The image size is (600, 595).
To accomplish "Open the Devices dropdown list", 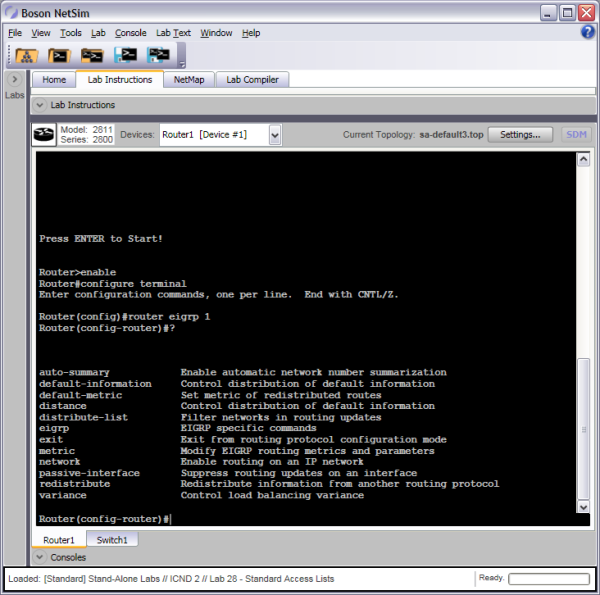I will pyautogui.click(x=274, y=135).
